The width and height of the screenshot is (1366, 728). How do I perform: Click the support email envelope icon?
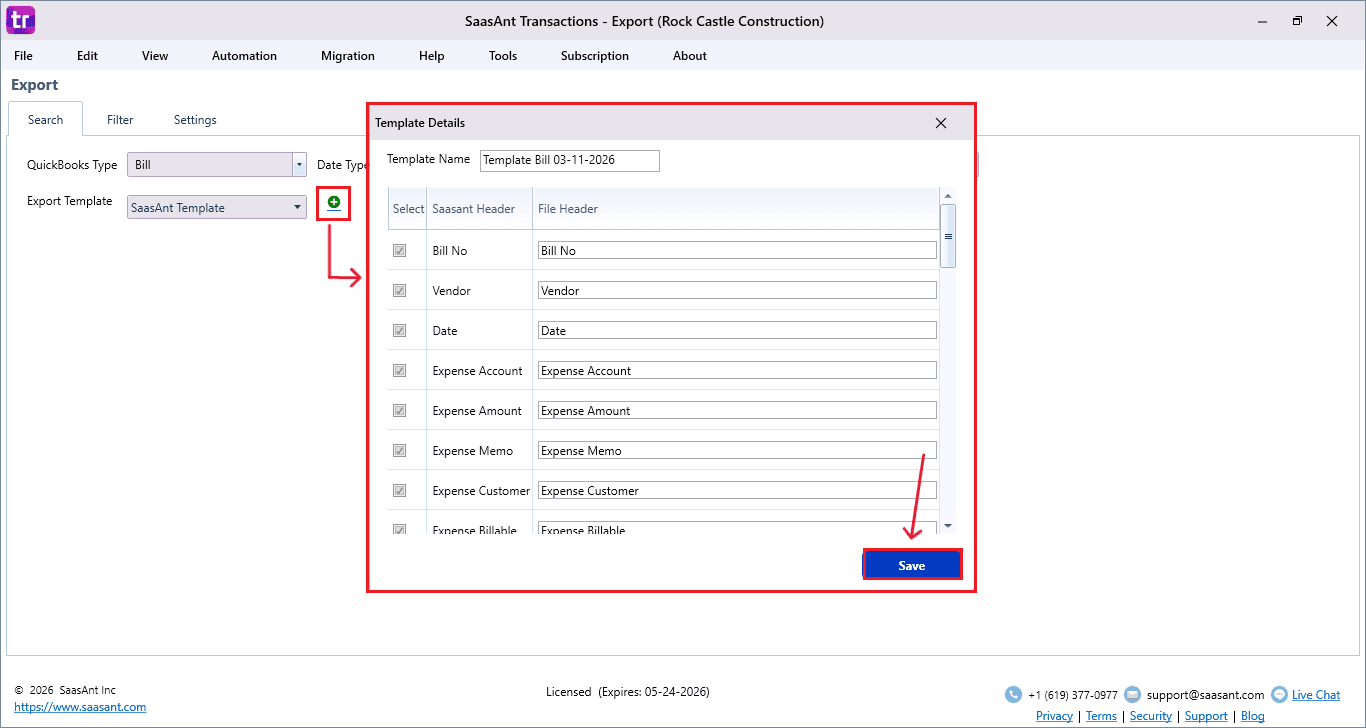[x=1132, y=694]
